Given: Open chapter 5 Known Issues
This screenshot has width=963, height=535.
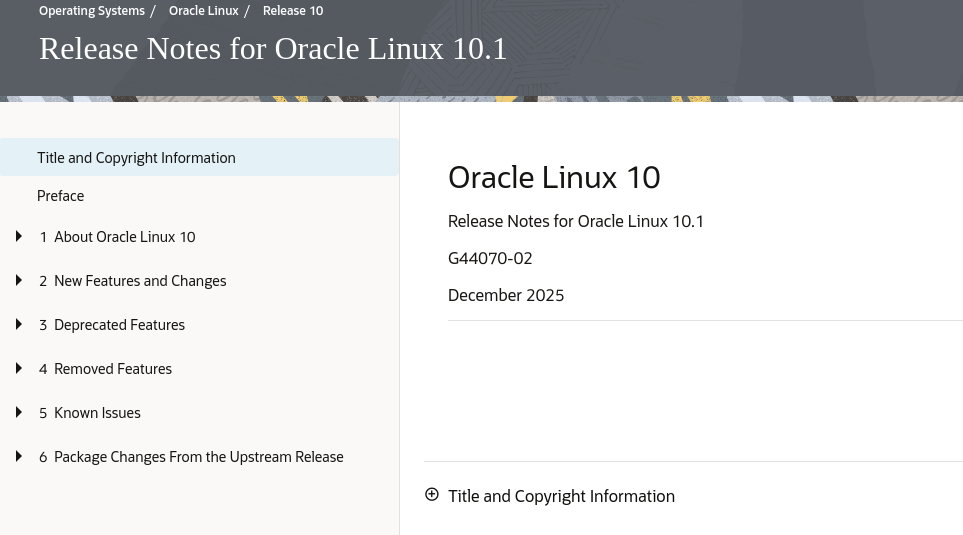Looking at the screenshot, I should pos(90,413).
